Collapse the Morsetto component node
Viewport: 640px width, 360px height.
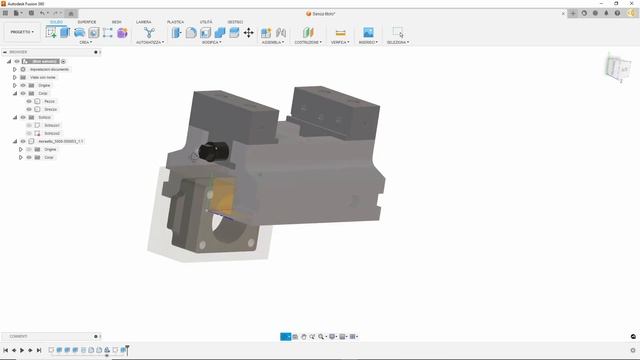(x=15, y=141)
